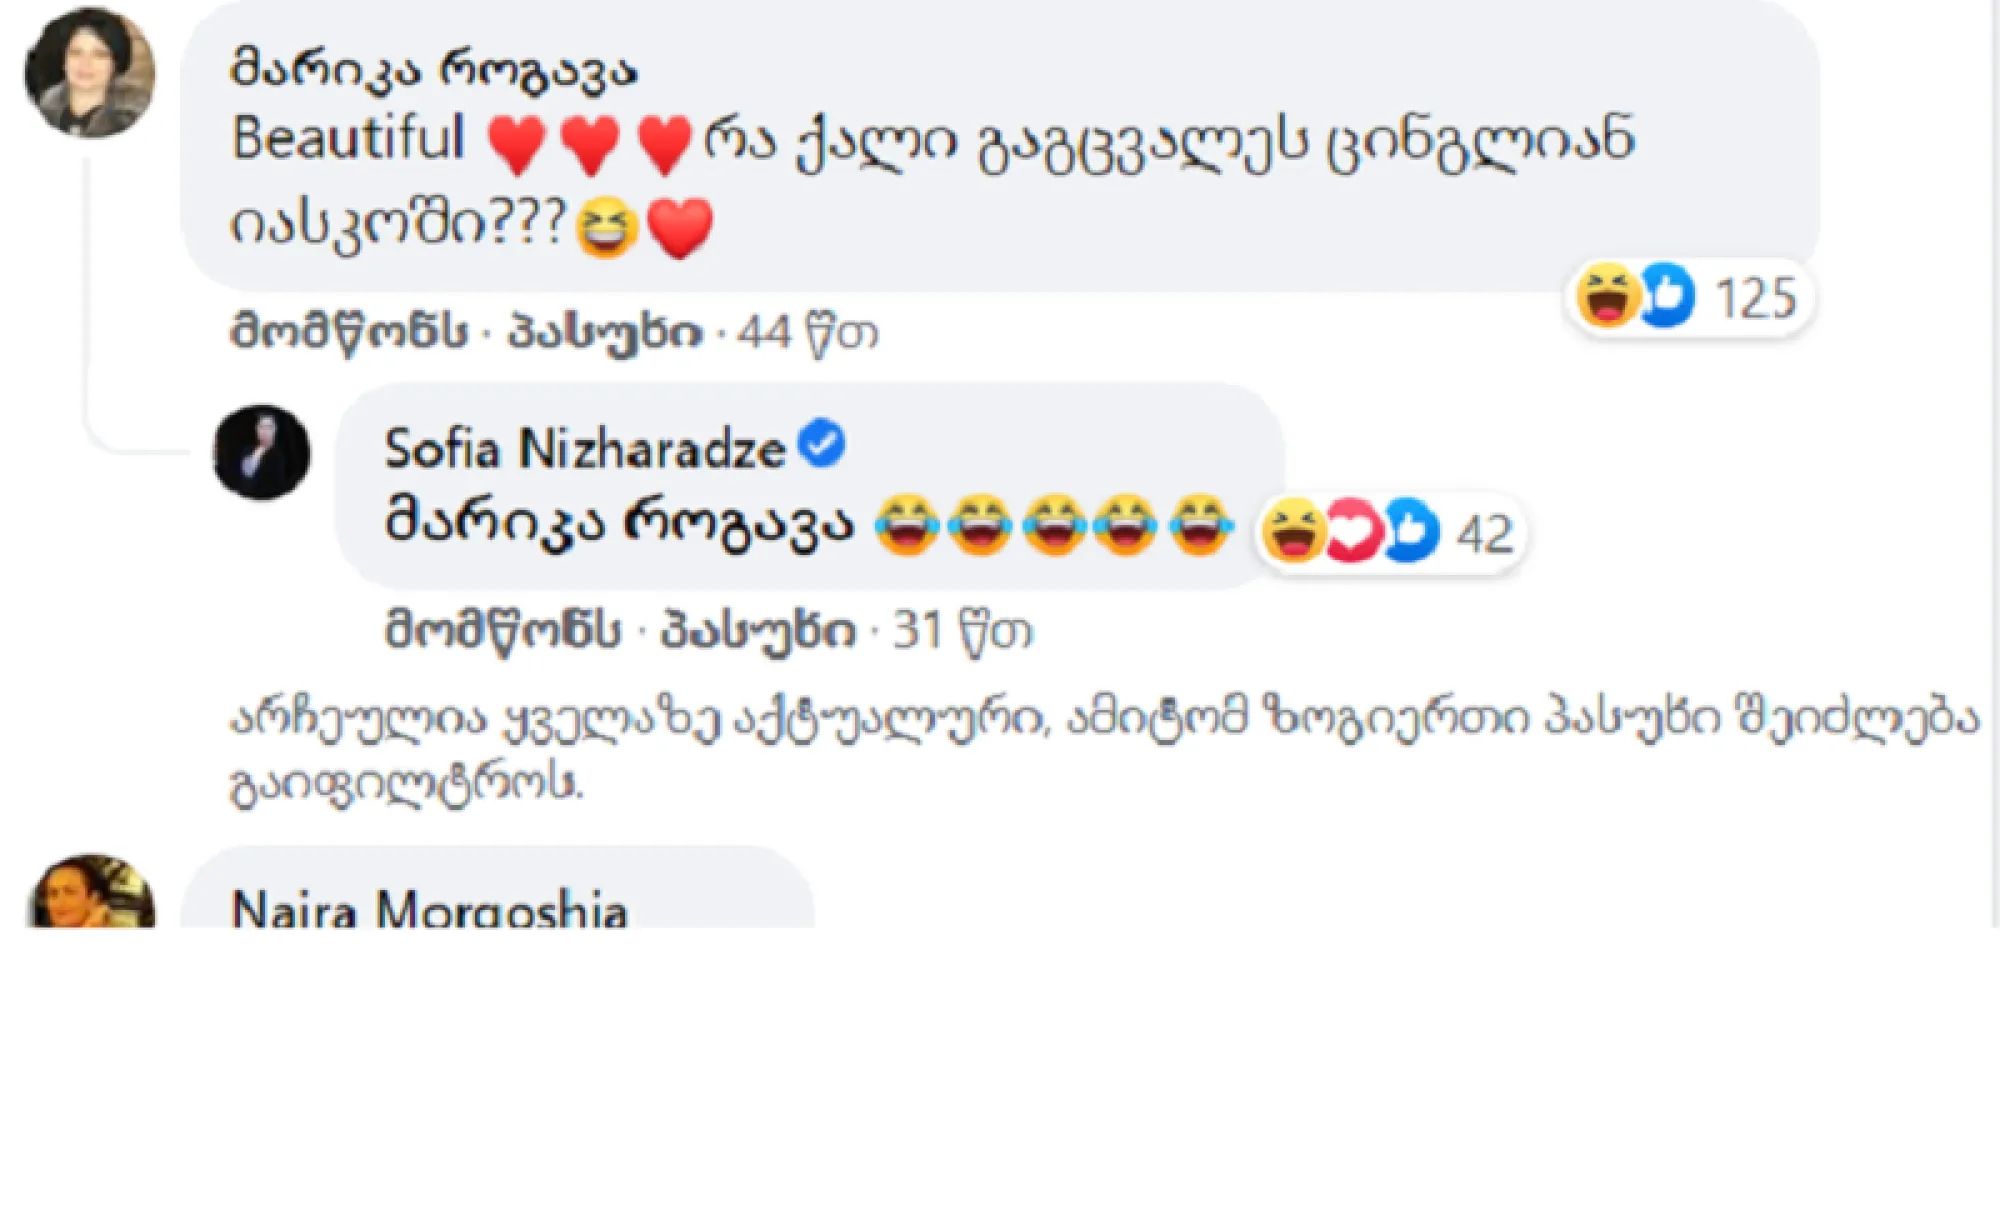2000x1205 pixels.
Task: Open the 125 reactions count
Action: pyautogui.click(x=1756, y=298)
